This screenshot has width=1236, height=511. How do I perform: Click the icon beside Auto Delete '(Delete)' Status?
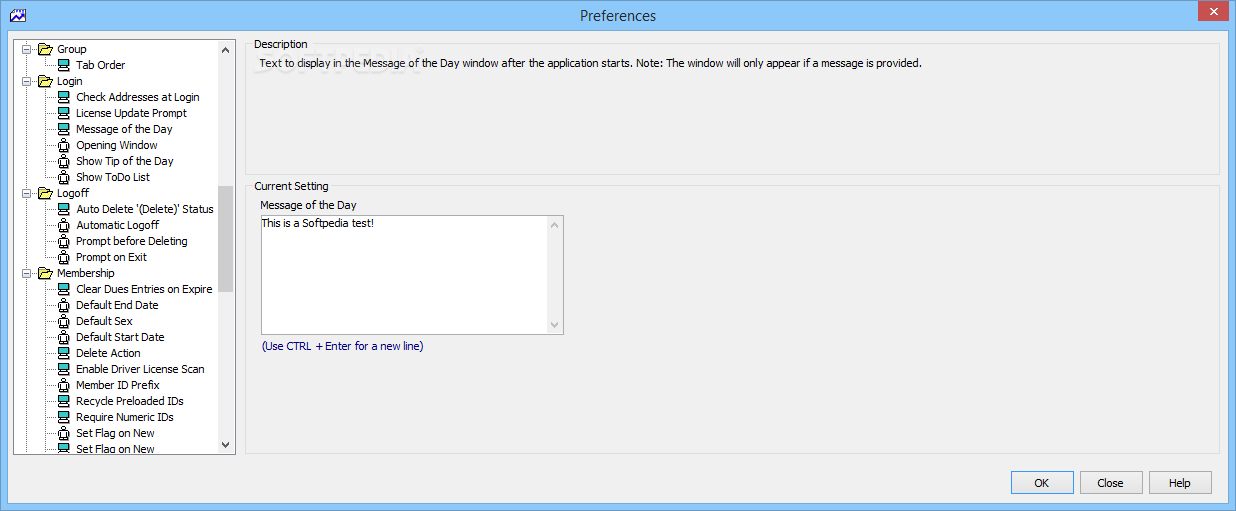tap(64, 209)
